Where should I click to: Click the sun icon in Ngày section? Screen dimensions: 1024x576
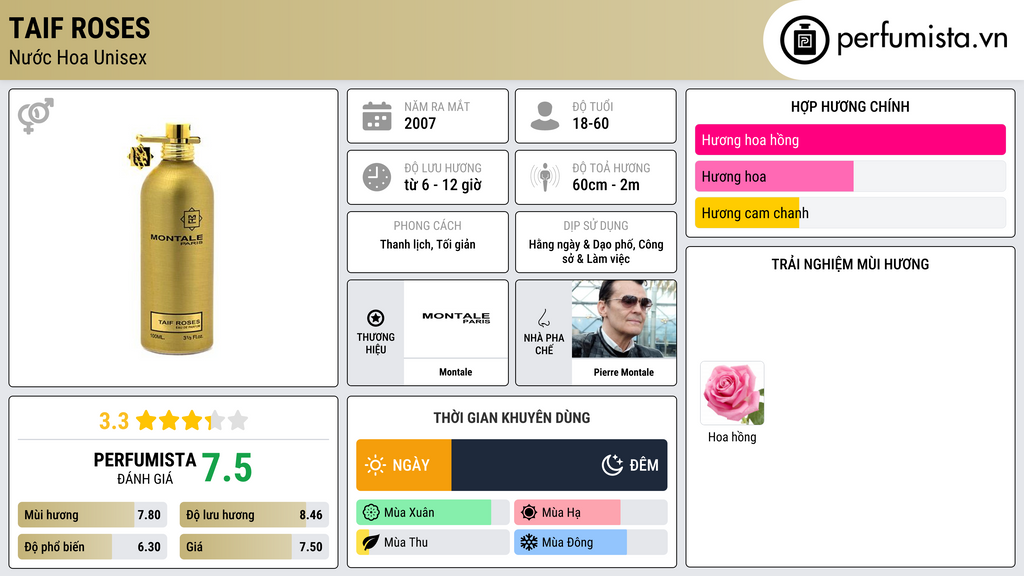pyautogui.click(x=375, y=465)
